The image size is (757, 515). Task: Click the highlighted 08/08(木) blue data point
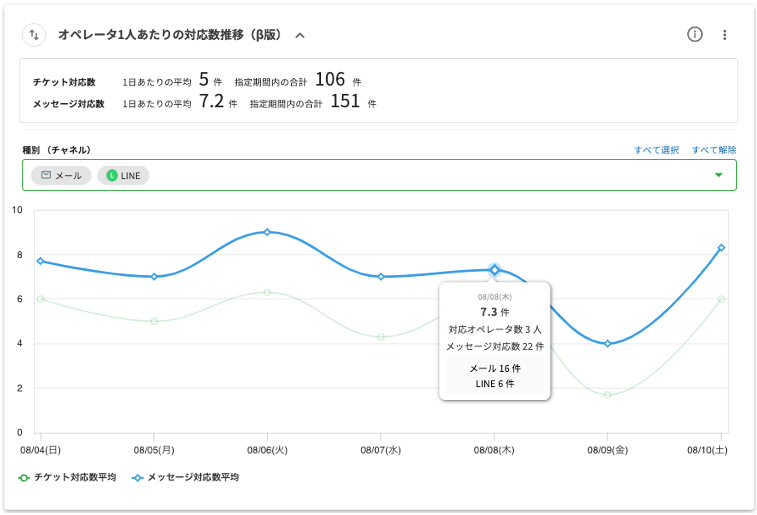click(x=494, y=270)
